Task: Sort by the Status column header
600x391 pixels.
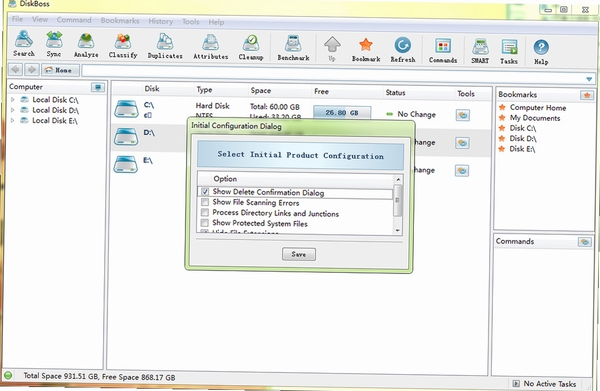Action: (395, 93)
